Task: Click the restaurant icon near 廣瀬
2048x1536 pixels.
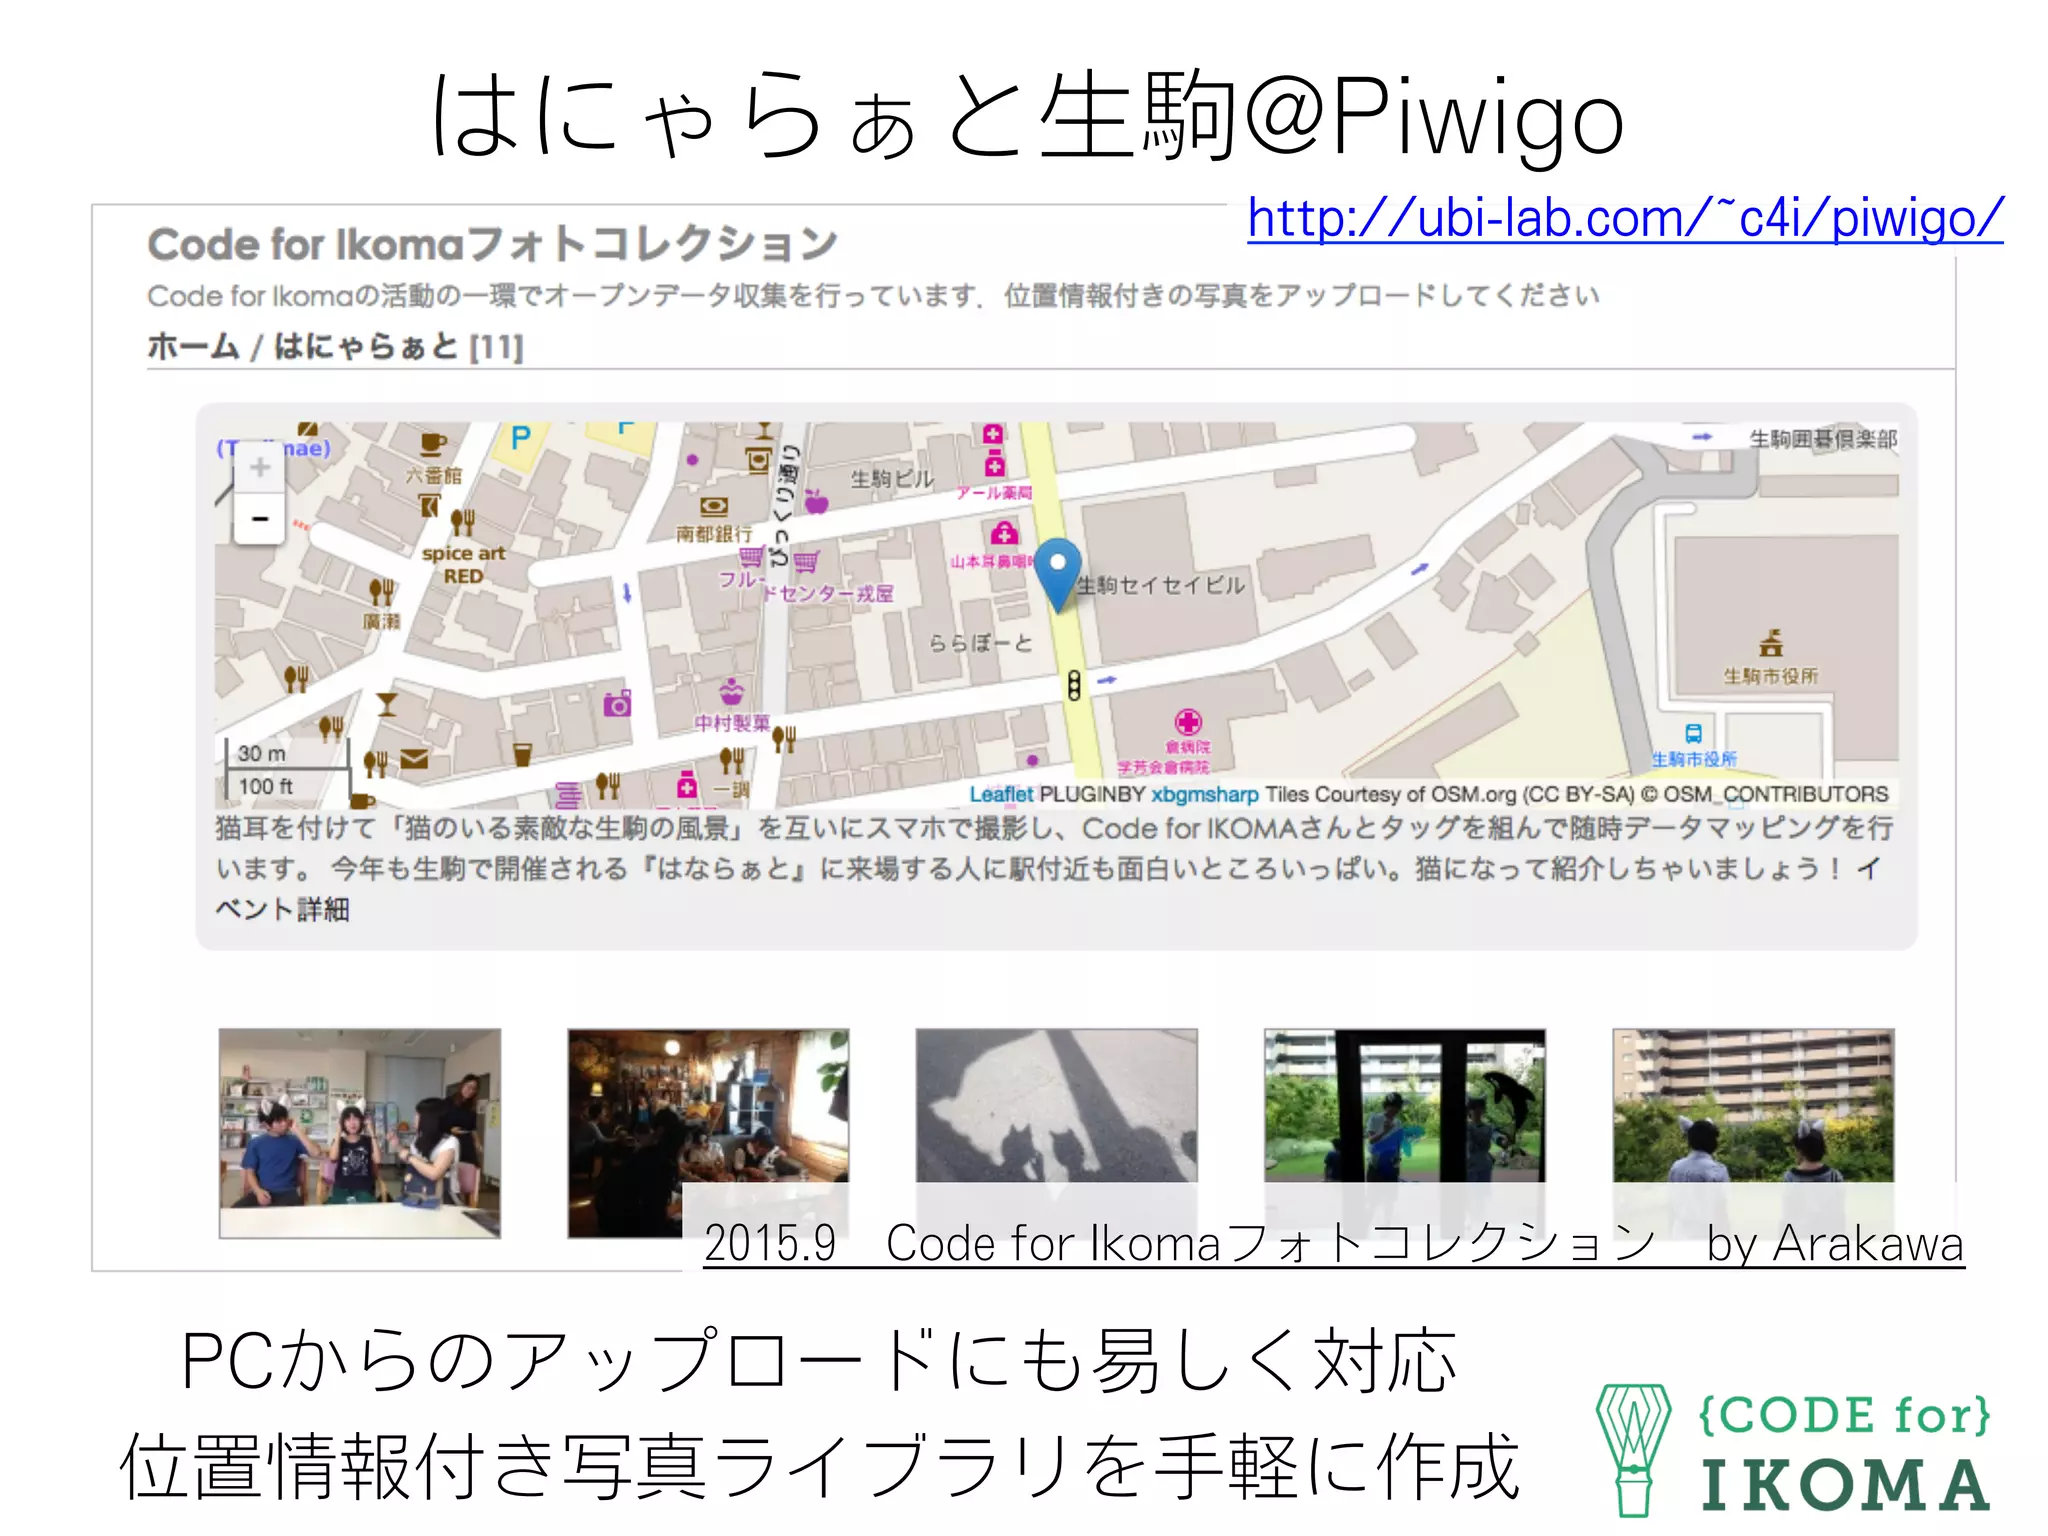Action: pyautogui.click(x=381, y=592)
